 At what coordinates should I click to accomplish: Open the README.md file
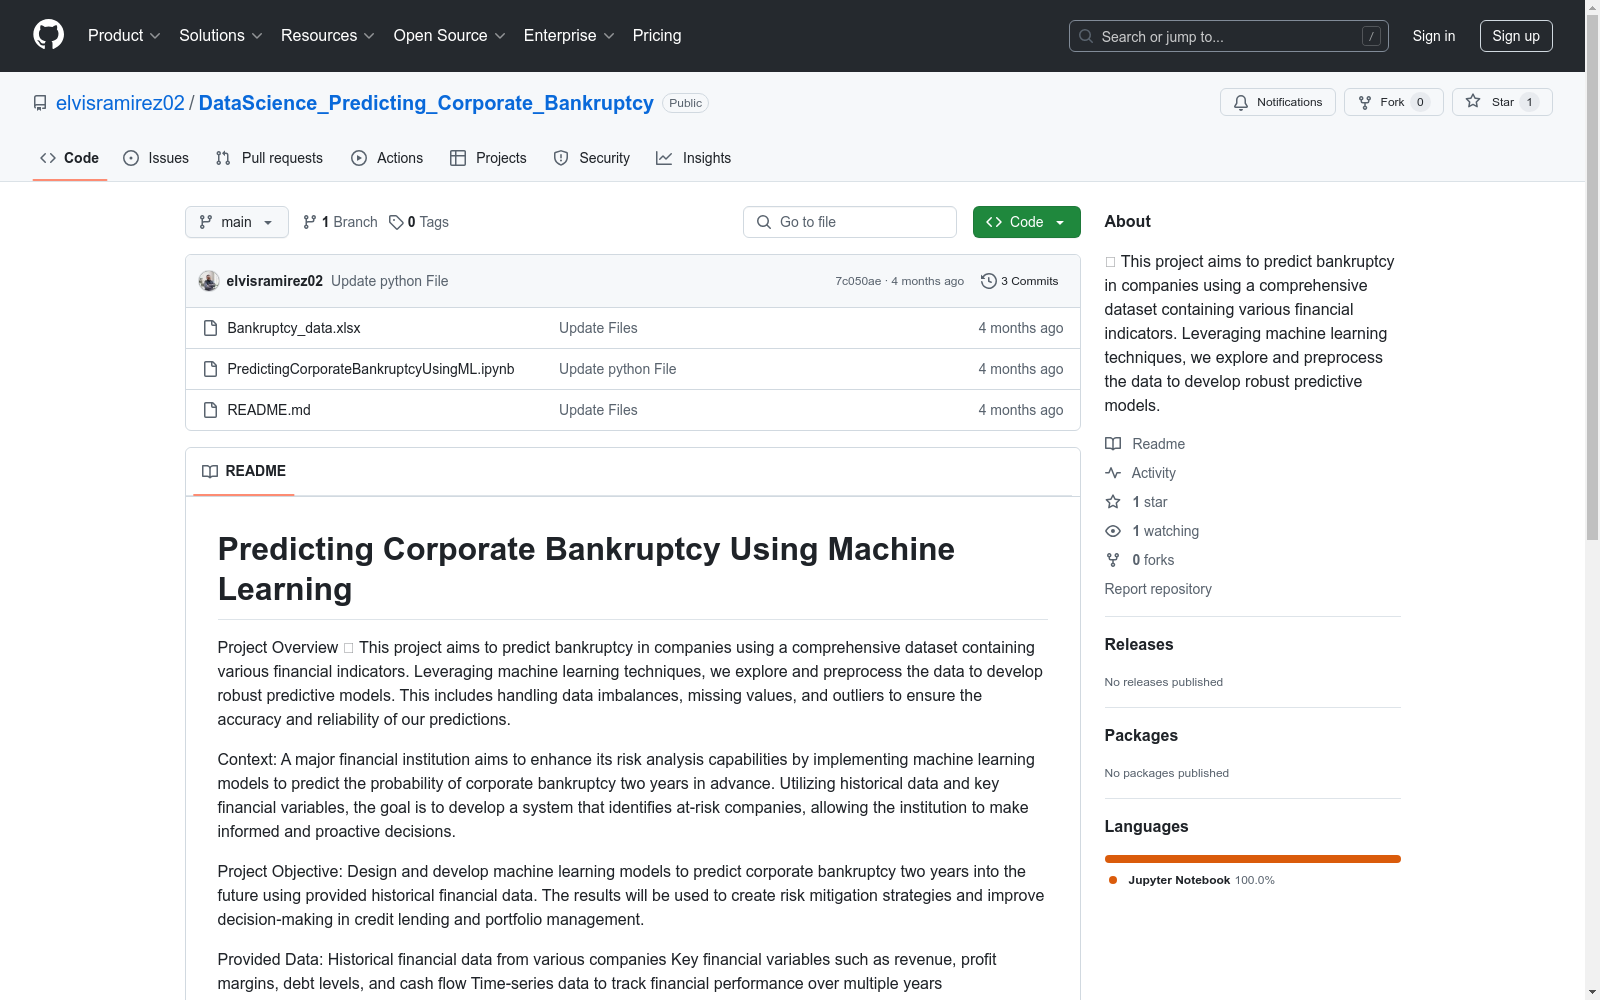tap(269, 410)
